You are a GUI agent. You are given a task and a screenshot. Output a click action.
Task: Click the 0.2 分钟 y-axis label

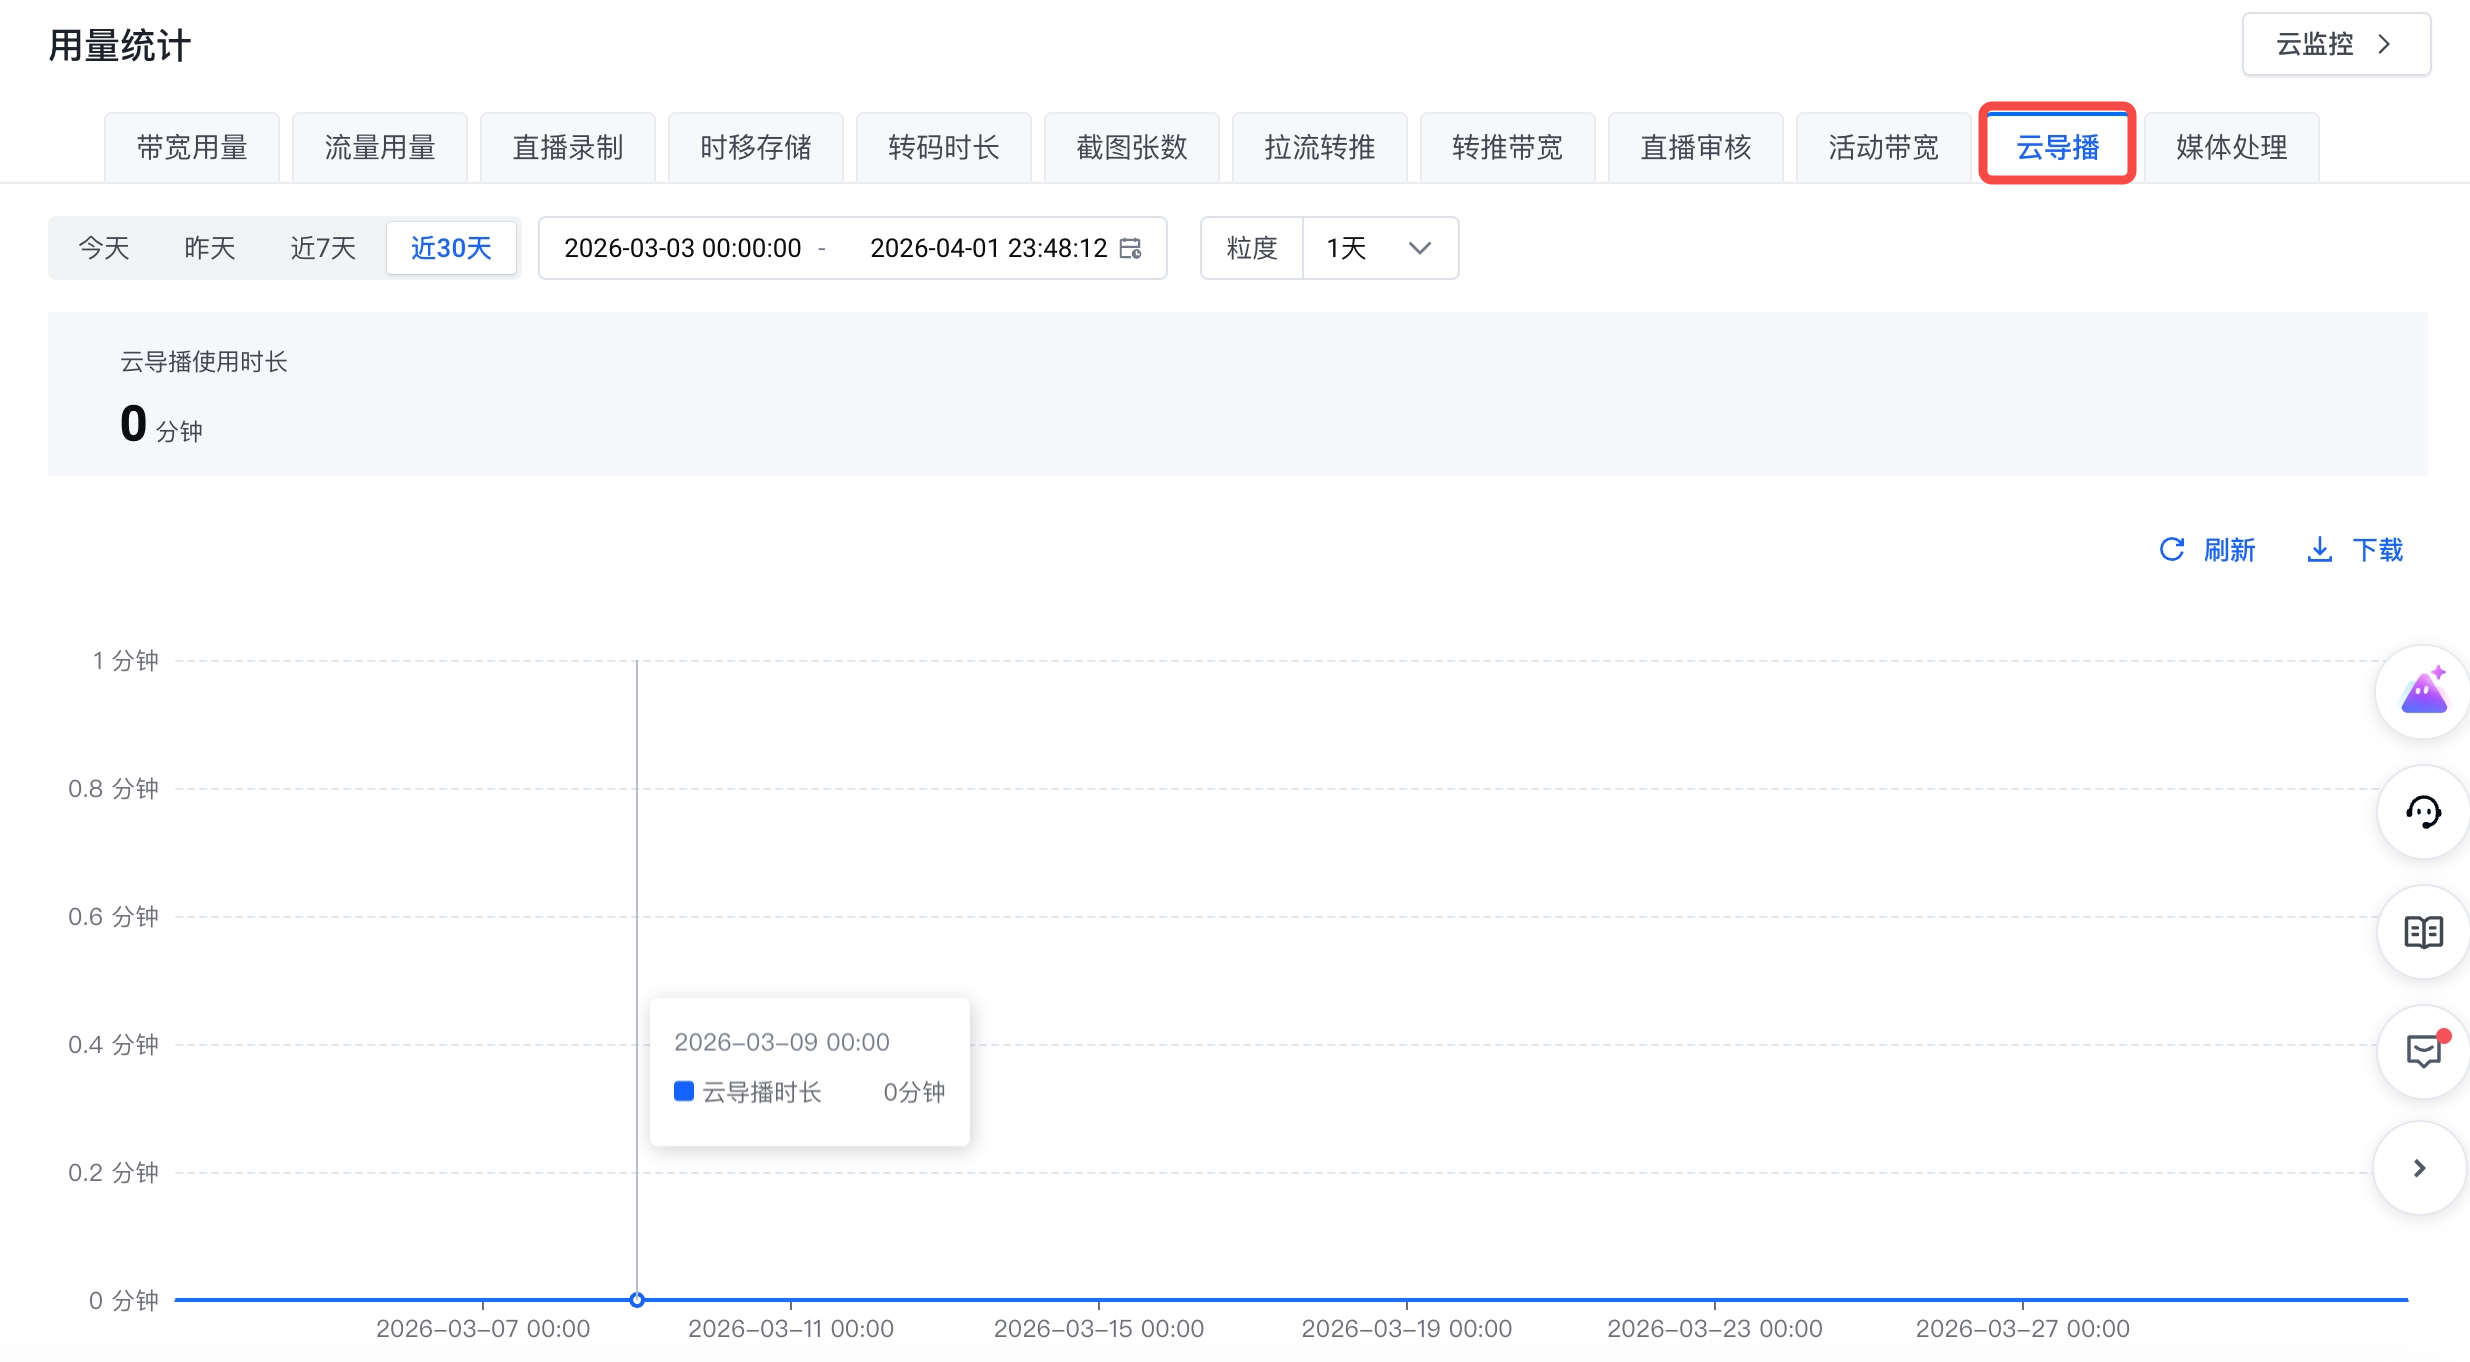tap(114, 1172)
